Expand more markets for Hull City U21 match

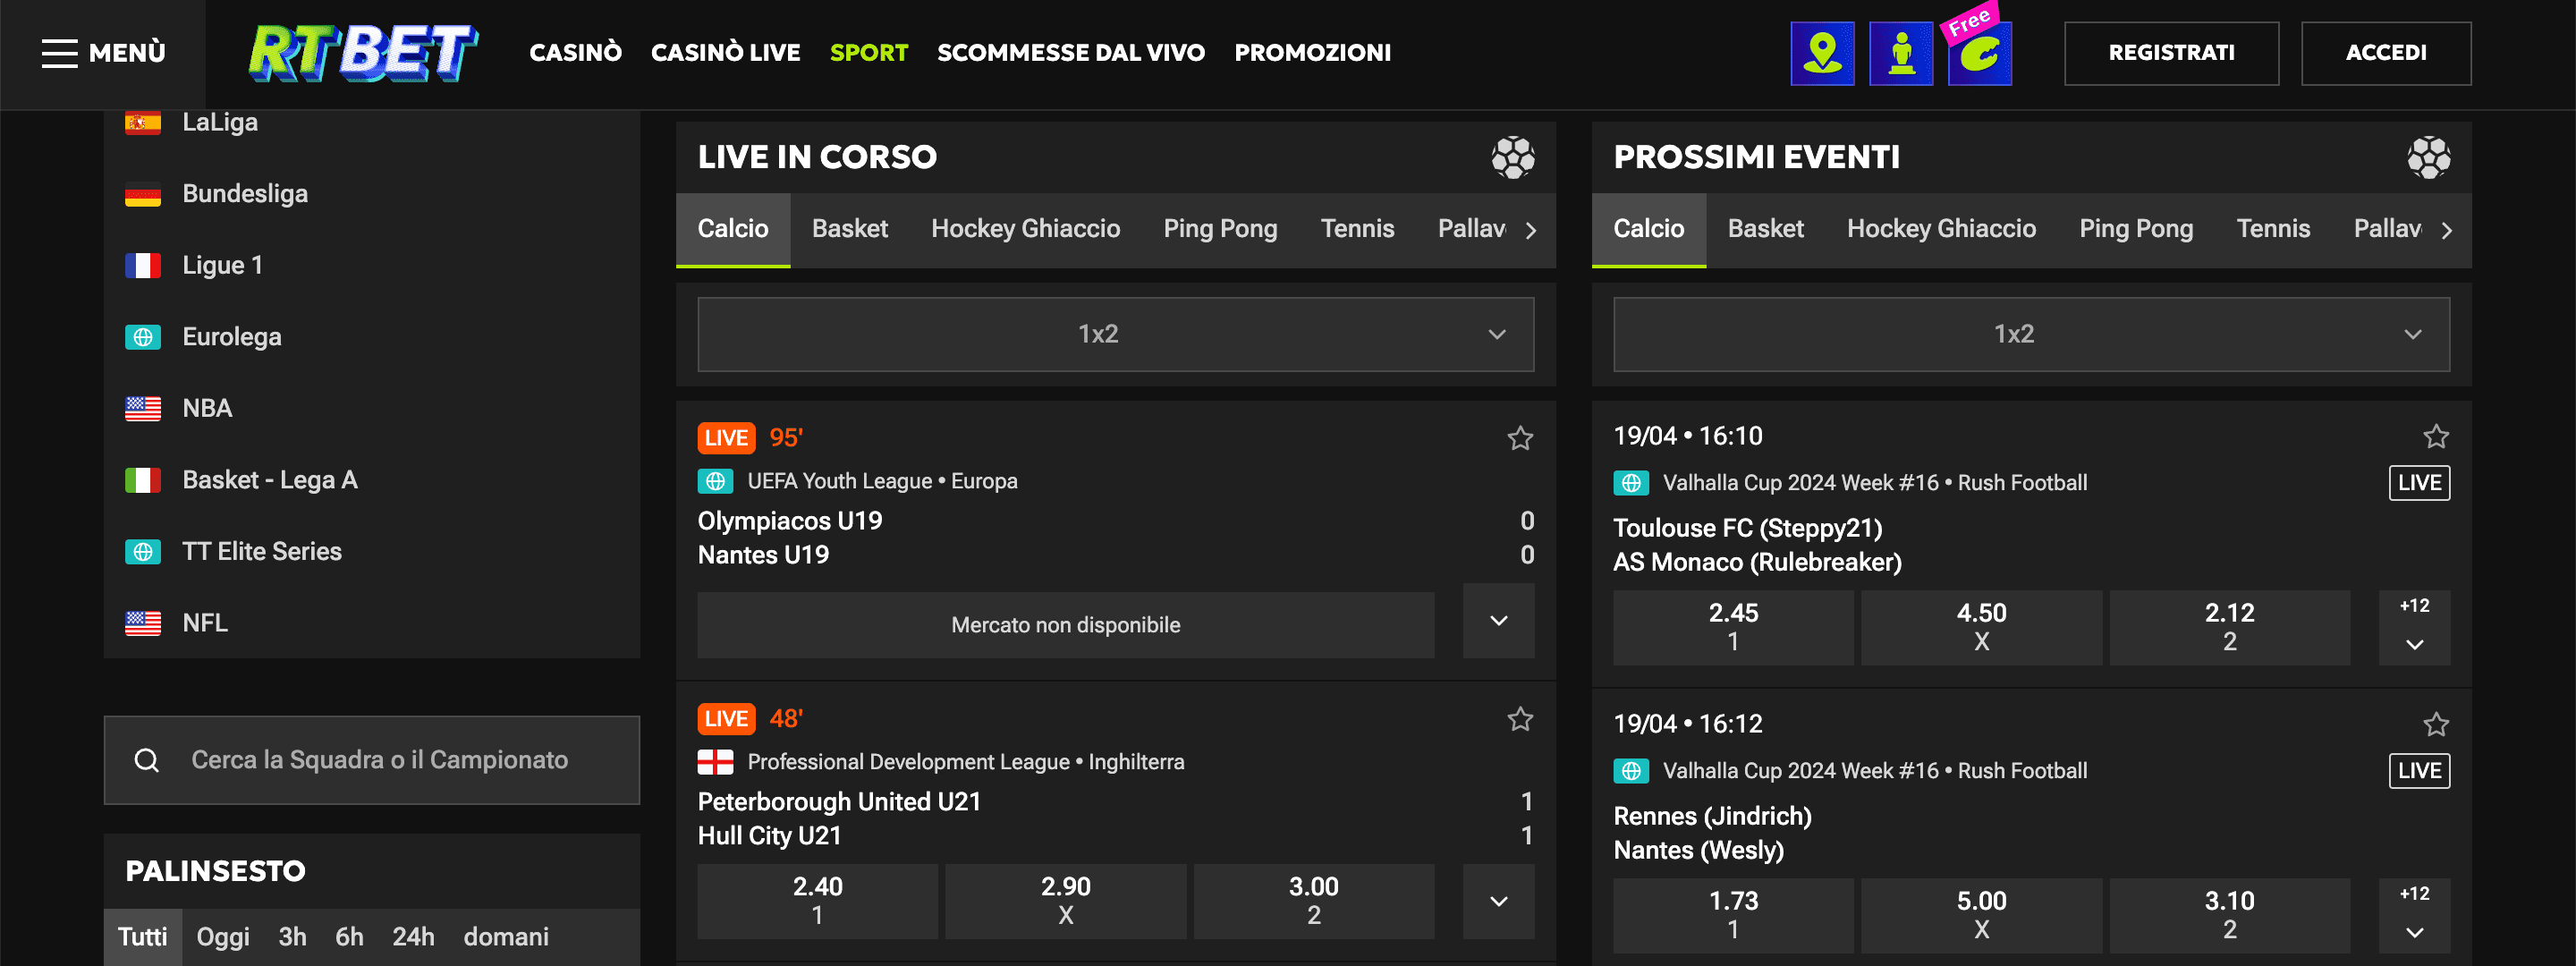tap(1497, 901)
